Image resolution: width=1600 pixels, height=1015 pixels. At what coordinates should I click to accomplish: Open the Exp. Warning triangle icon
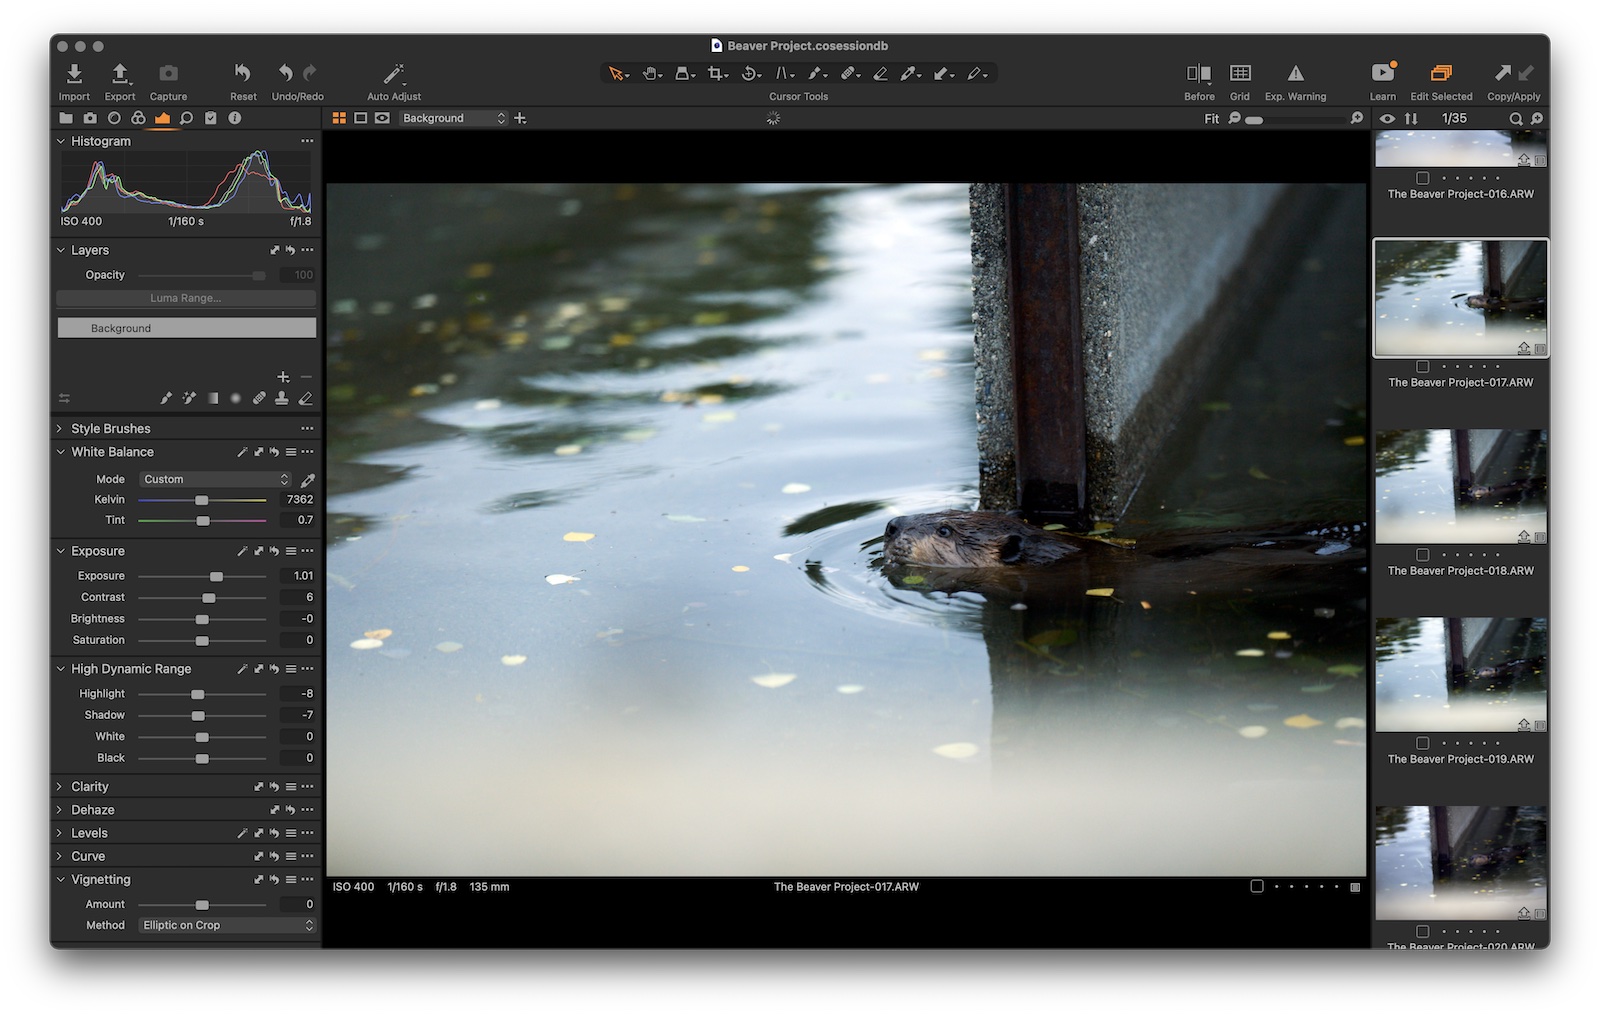1295,73
